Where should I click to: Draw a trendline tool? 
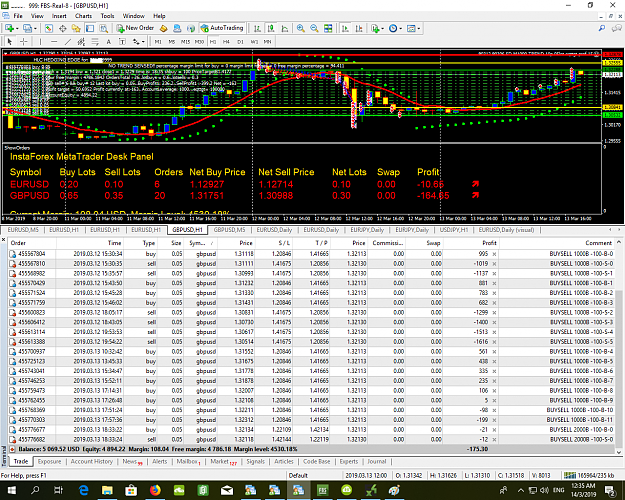point(68,41)
